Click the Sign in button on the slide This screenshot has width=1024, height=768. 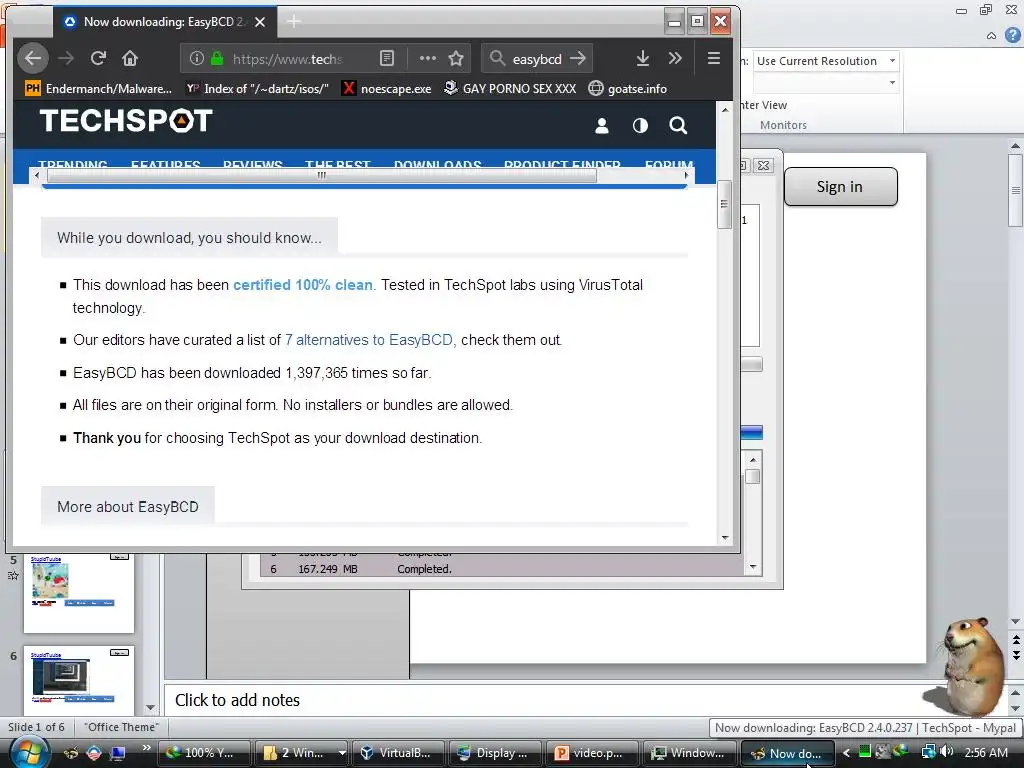pyautogui.click(x=840, y=187)
